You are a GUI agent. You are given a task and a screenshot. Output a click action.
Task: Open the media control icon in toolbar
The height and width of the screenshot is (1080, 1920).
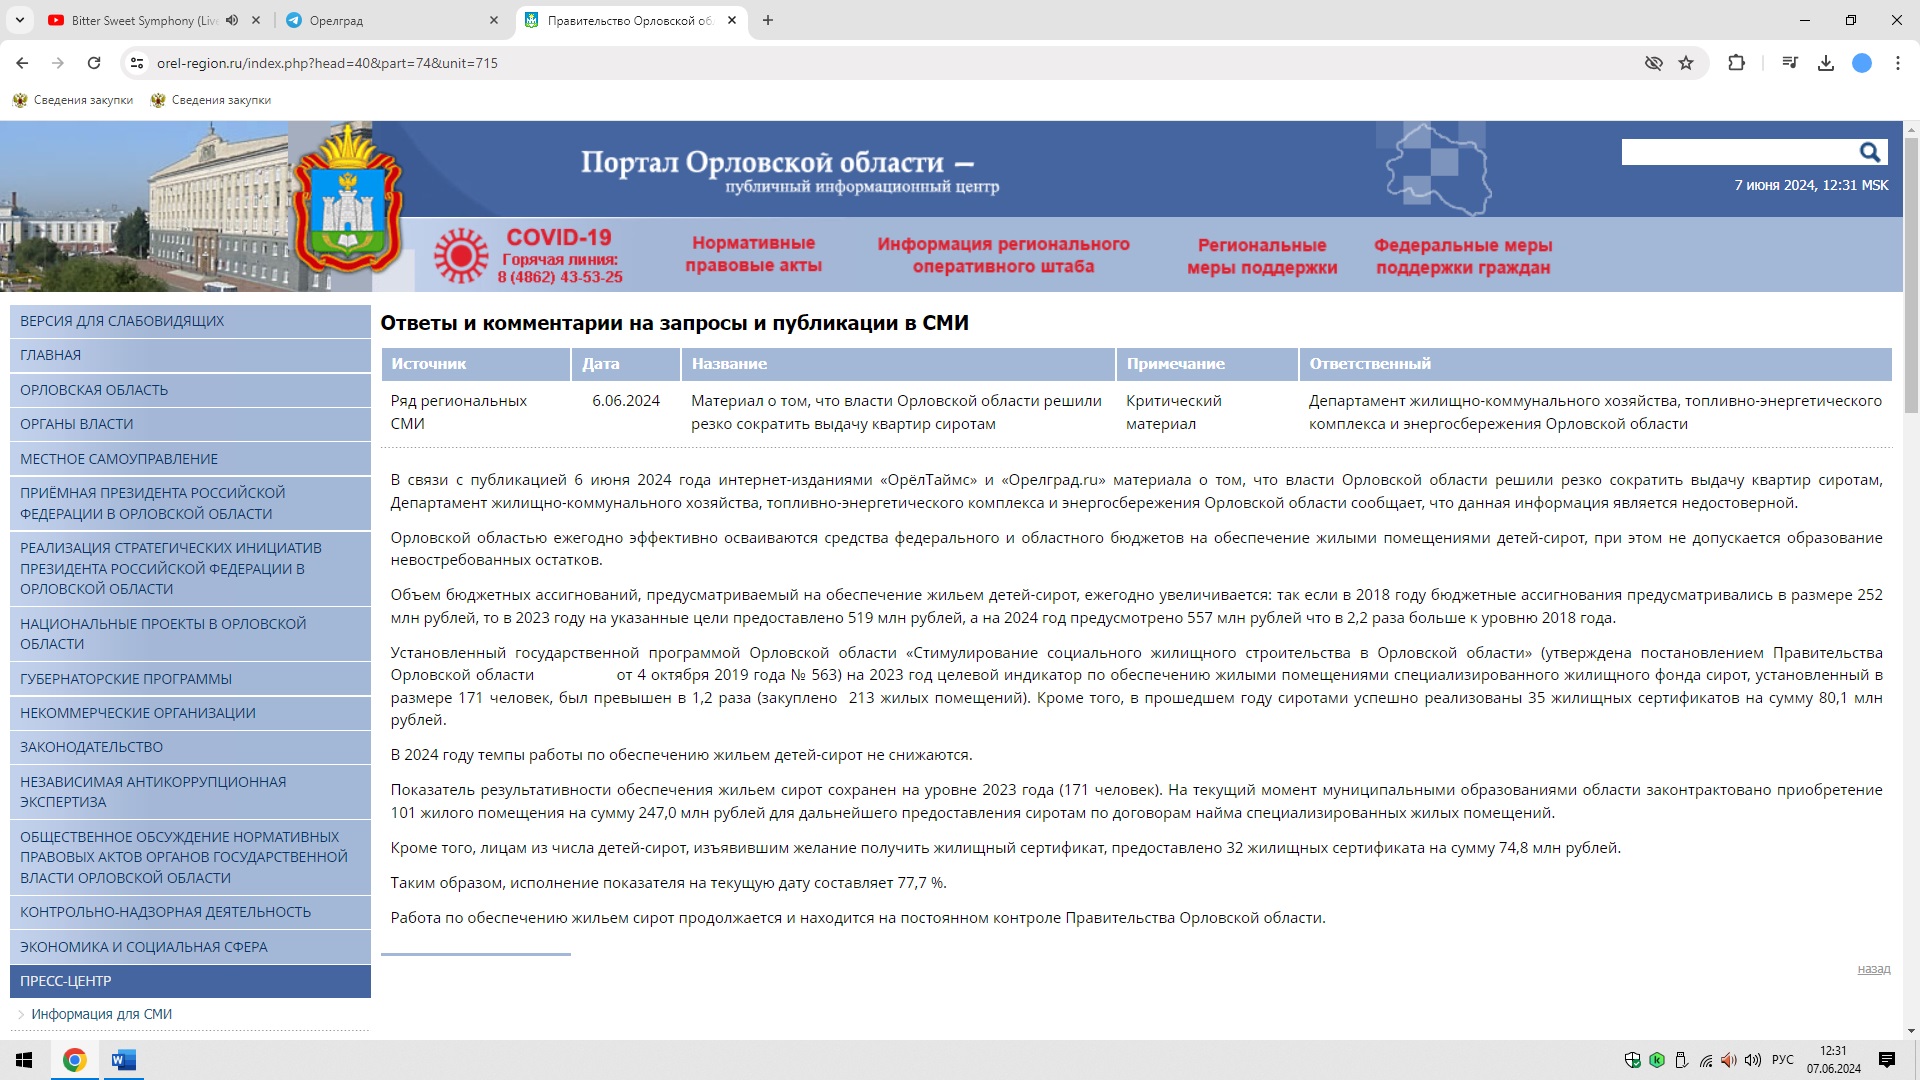tap(1790, 63)
